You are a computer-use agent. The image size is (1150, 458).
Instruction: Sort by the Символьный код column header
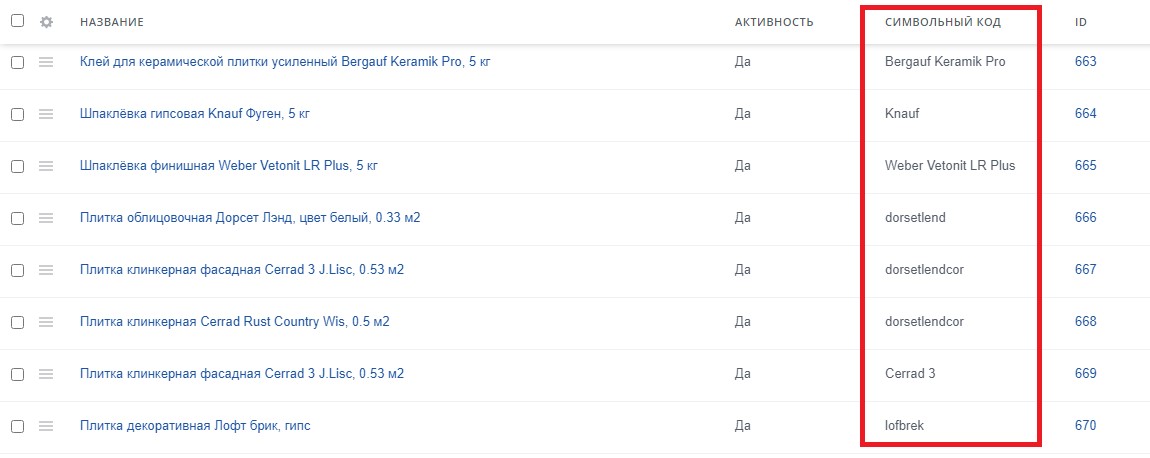(x=943, y=22)
